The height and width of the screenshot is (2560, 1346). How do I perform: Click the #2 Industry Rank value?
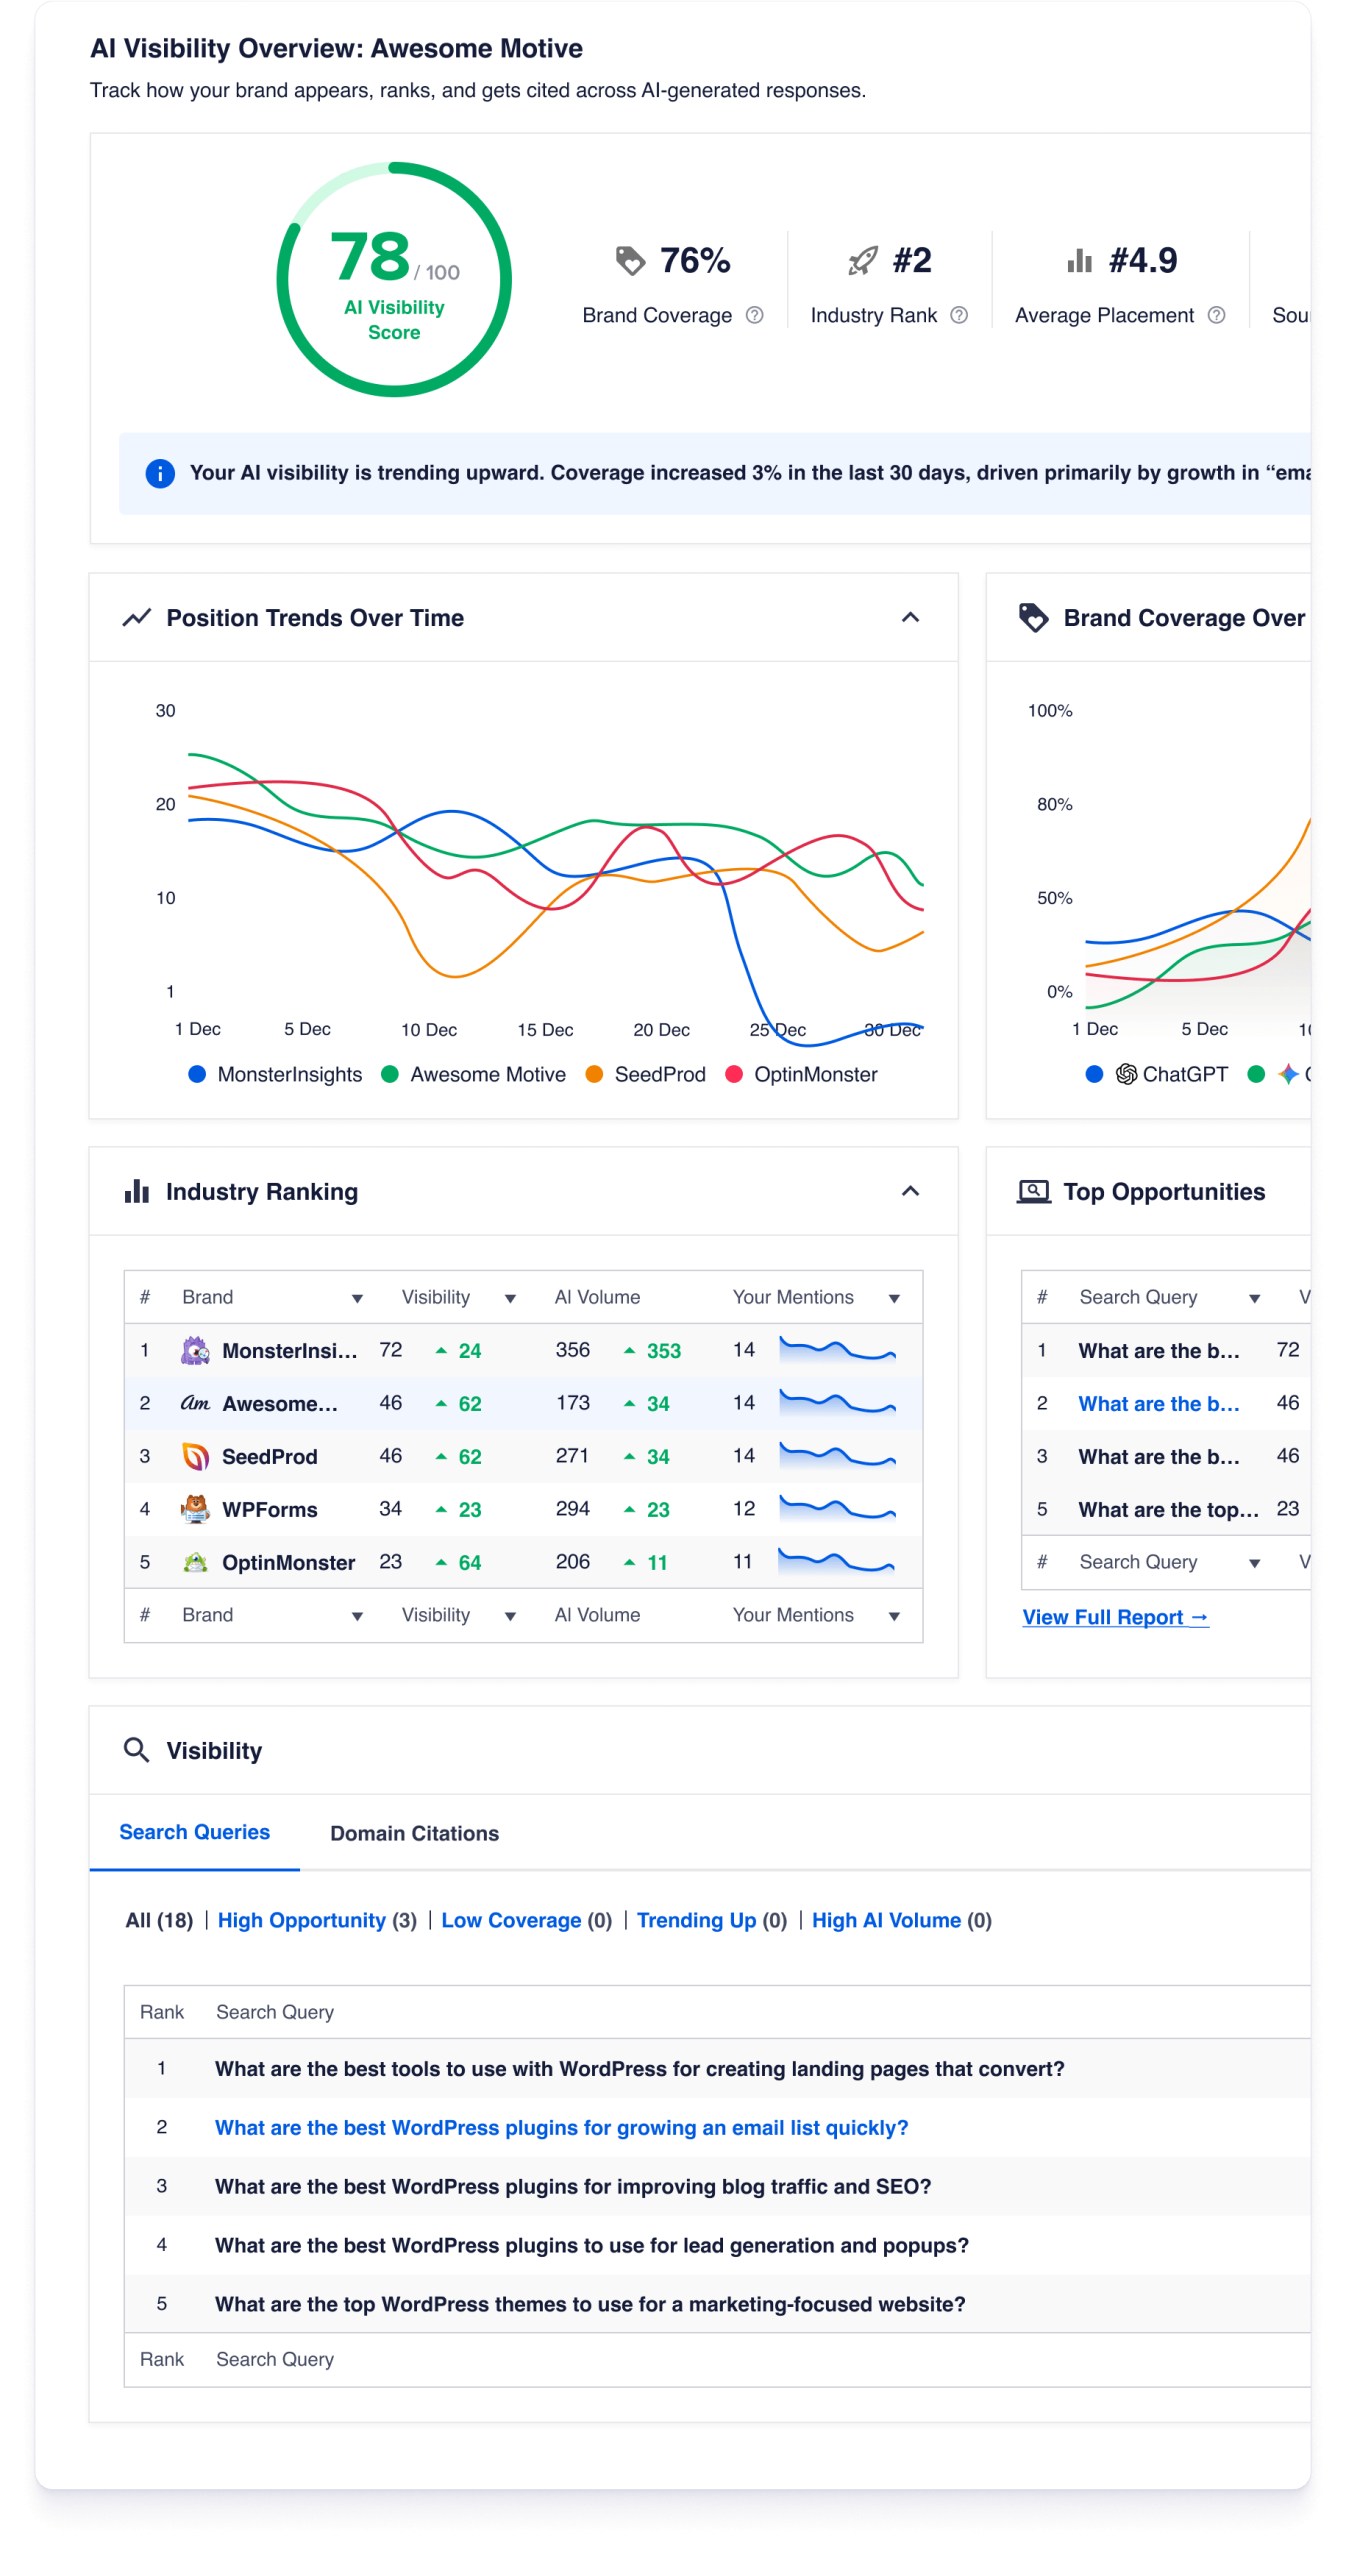coord(912,261)
